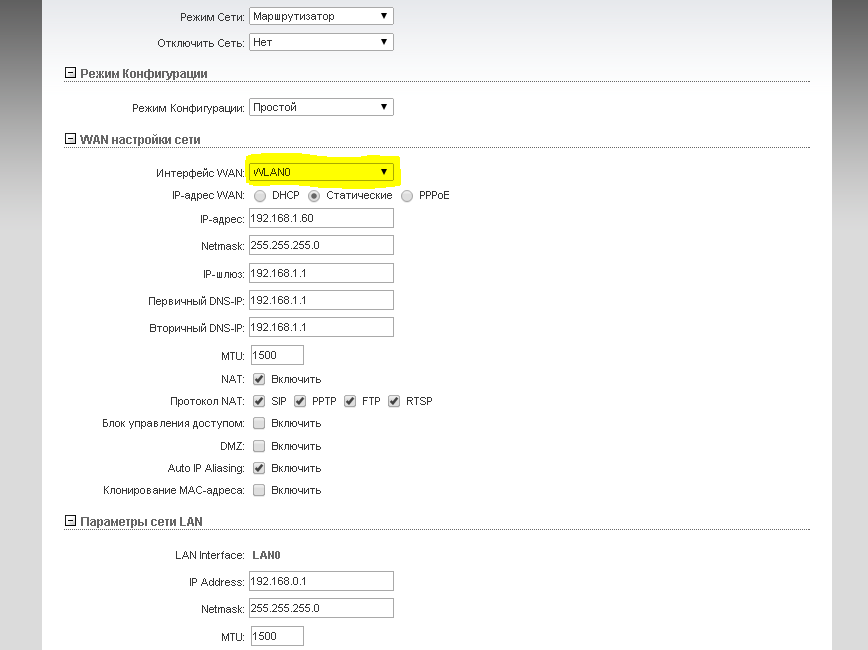The image size is (868, 650).
Task: Select Статические WAN IP option
Action: pyautogui.click(x=314, y=196)
